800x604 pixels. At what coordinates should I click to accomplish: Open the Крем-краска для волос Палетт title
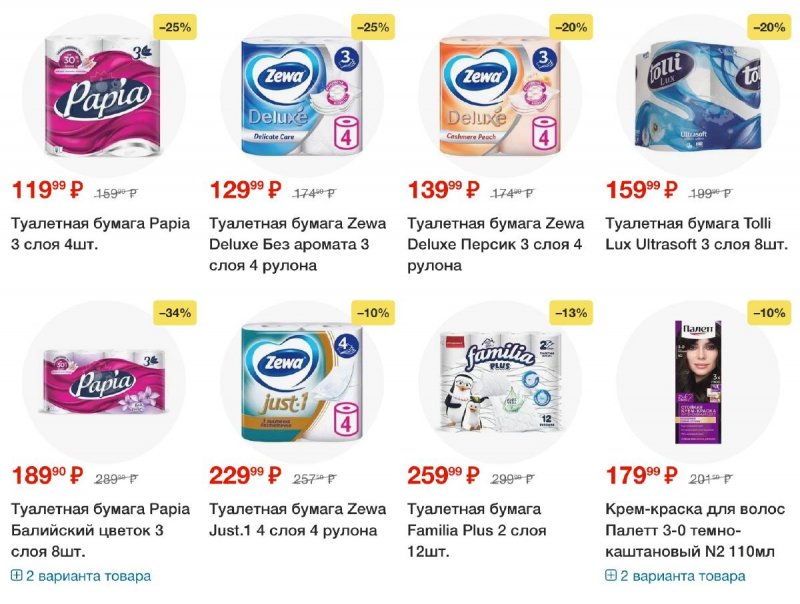point(695,531)
